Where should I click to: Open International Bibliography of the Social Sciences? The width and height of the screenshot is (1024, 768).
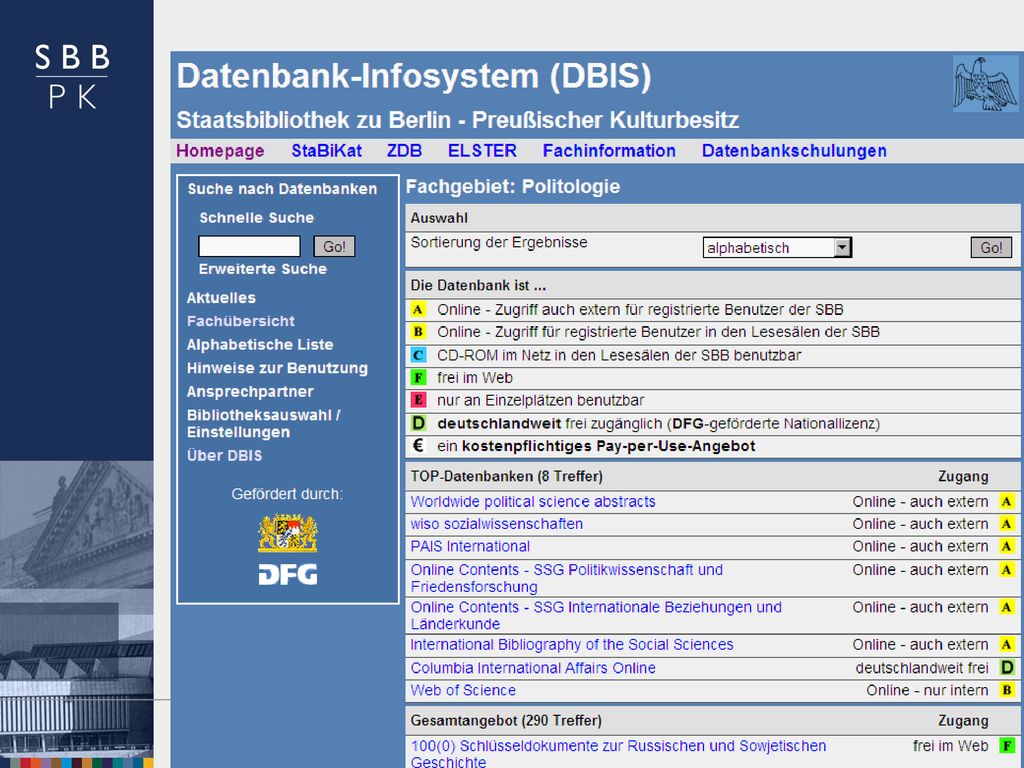click(571, 645)
